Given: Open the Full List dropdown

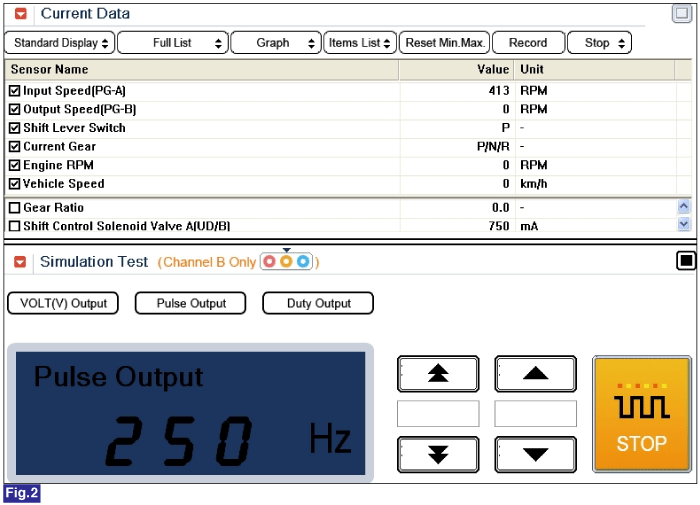Looking at the screenshot, I should coord(173,43).
